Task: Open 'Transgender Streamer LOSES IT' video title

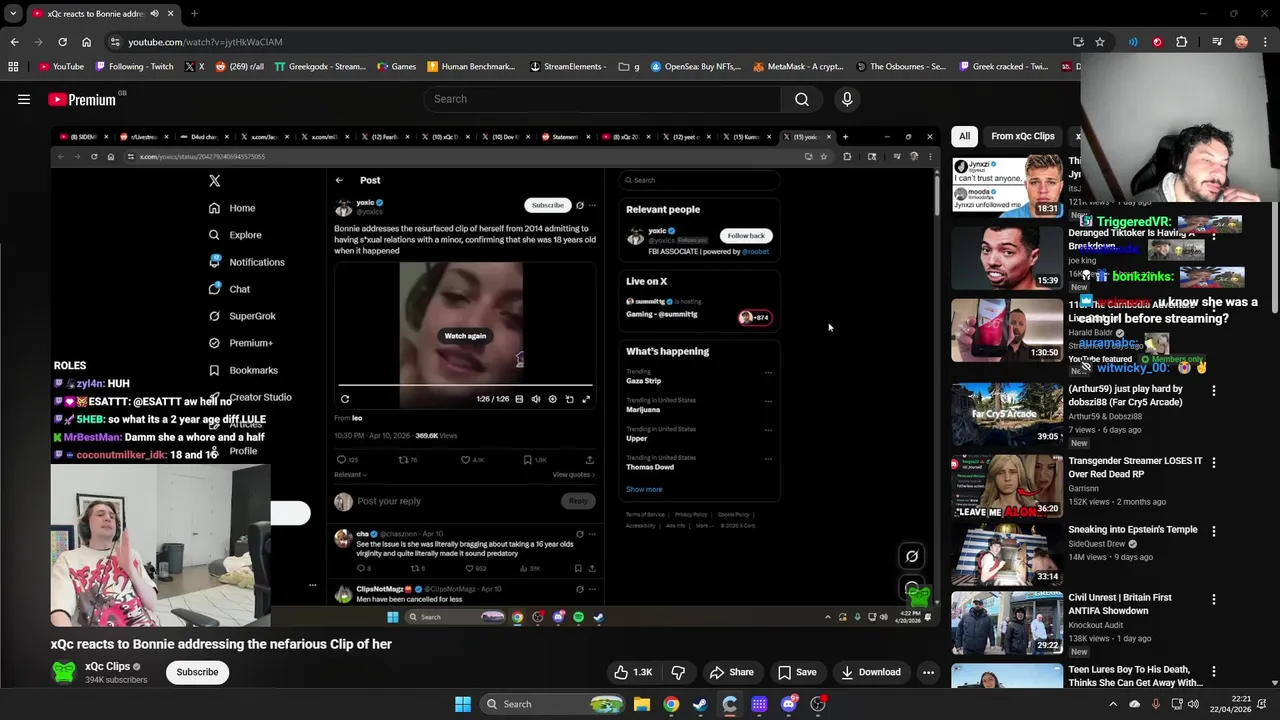Action: click(x=1135, y=467)
